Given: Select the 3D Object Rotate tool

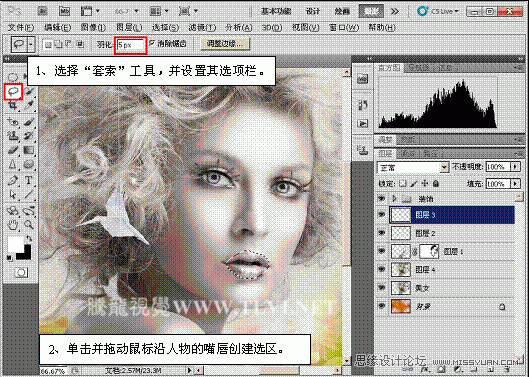Looking at the screenshot, I should [13, 211].
